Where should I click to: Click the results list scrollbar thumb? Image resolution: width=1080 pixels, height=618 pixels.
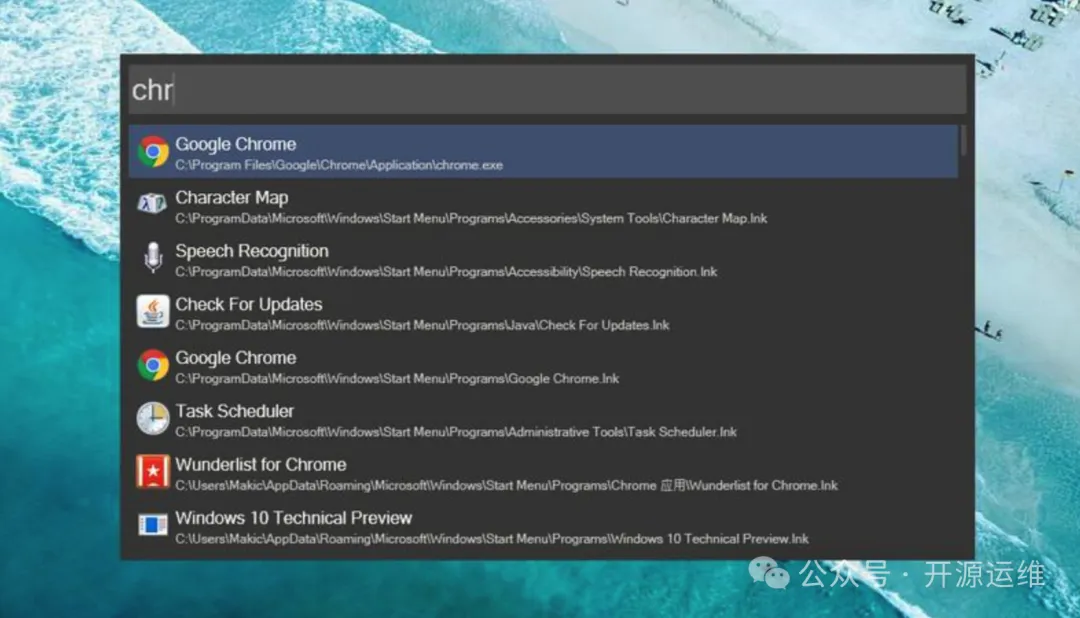963,140
